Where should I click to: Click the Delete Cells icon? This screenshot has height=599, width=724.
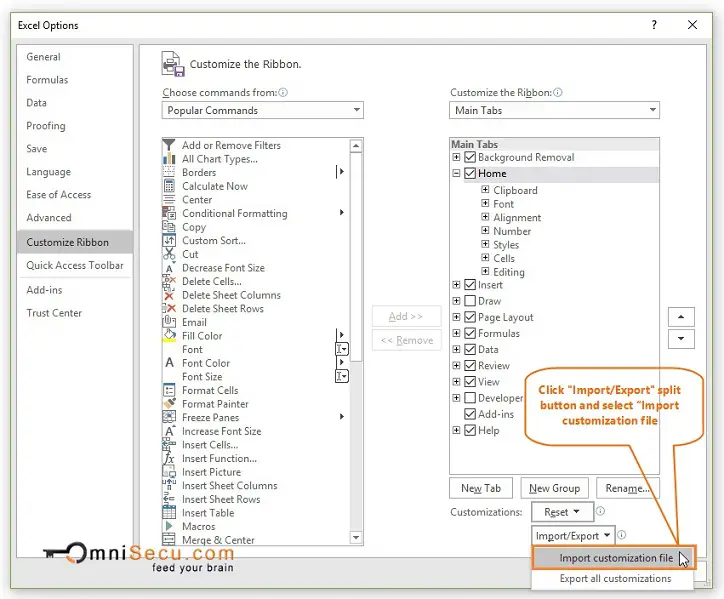pos(169,281)
